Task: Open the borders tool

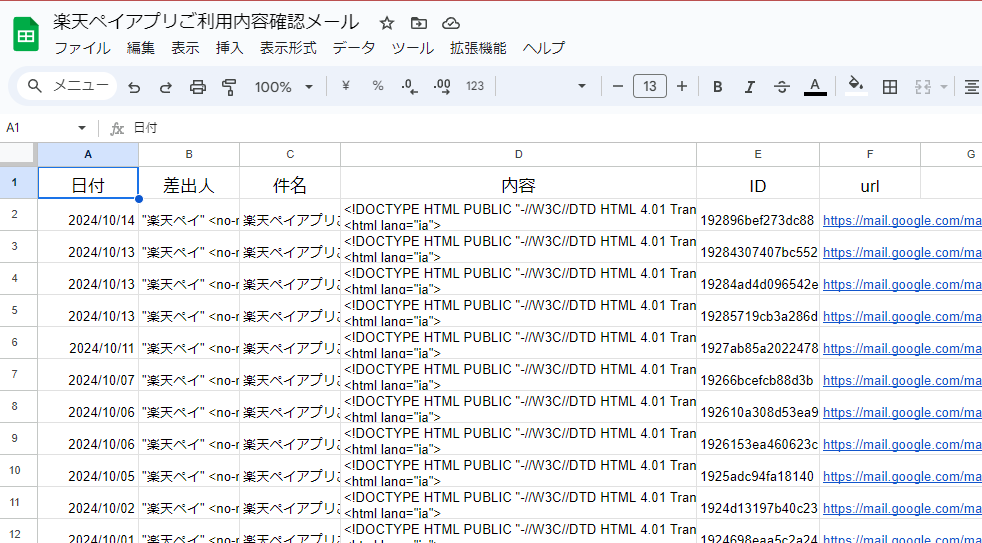Action: tap(889, 86)
